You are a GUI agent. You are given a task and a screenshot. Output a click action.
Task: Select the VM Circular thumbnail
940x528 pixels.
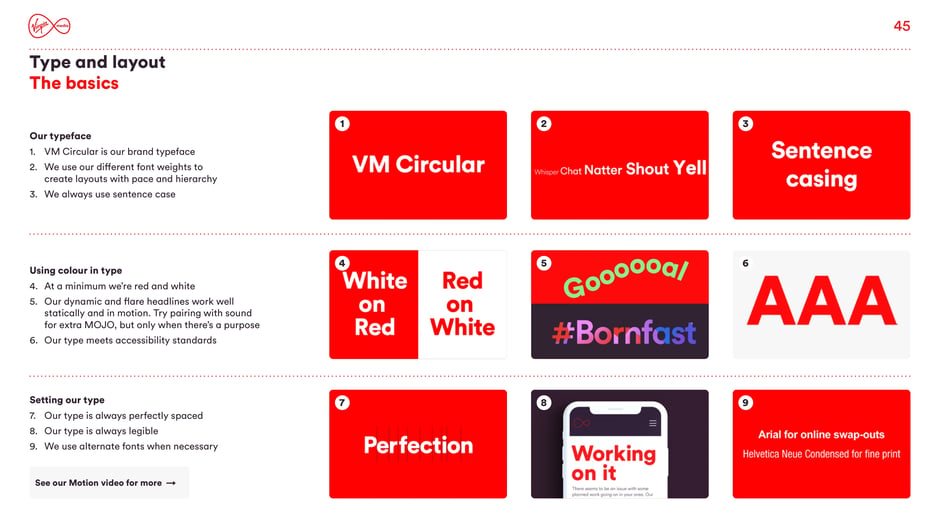point(418,165)
